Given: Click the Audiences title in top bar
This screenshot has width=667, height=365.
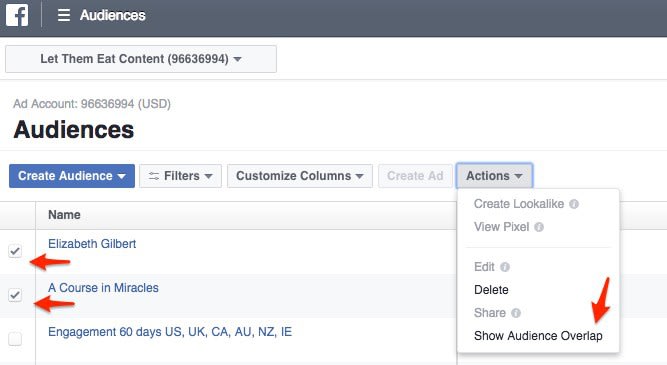Looking at the screenshot, I should [113, 15].
